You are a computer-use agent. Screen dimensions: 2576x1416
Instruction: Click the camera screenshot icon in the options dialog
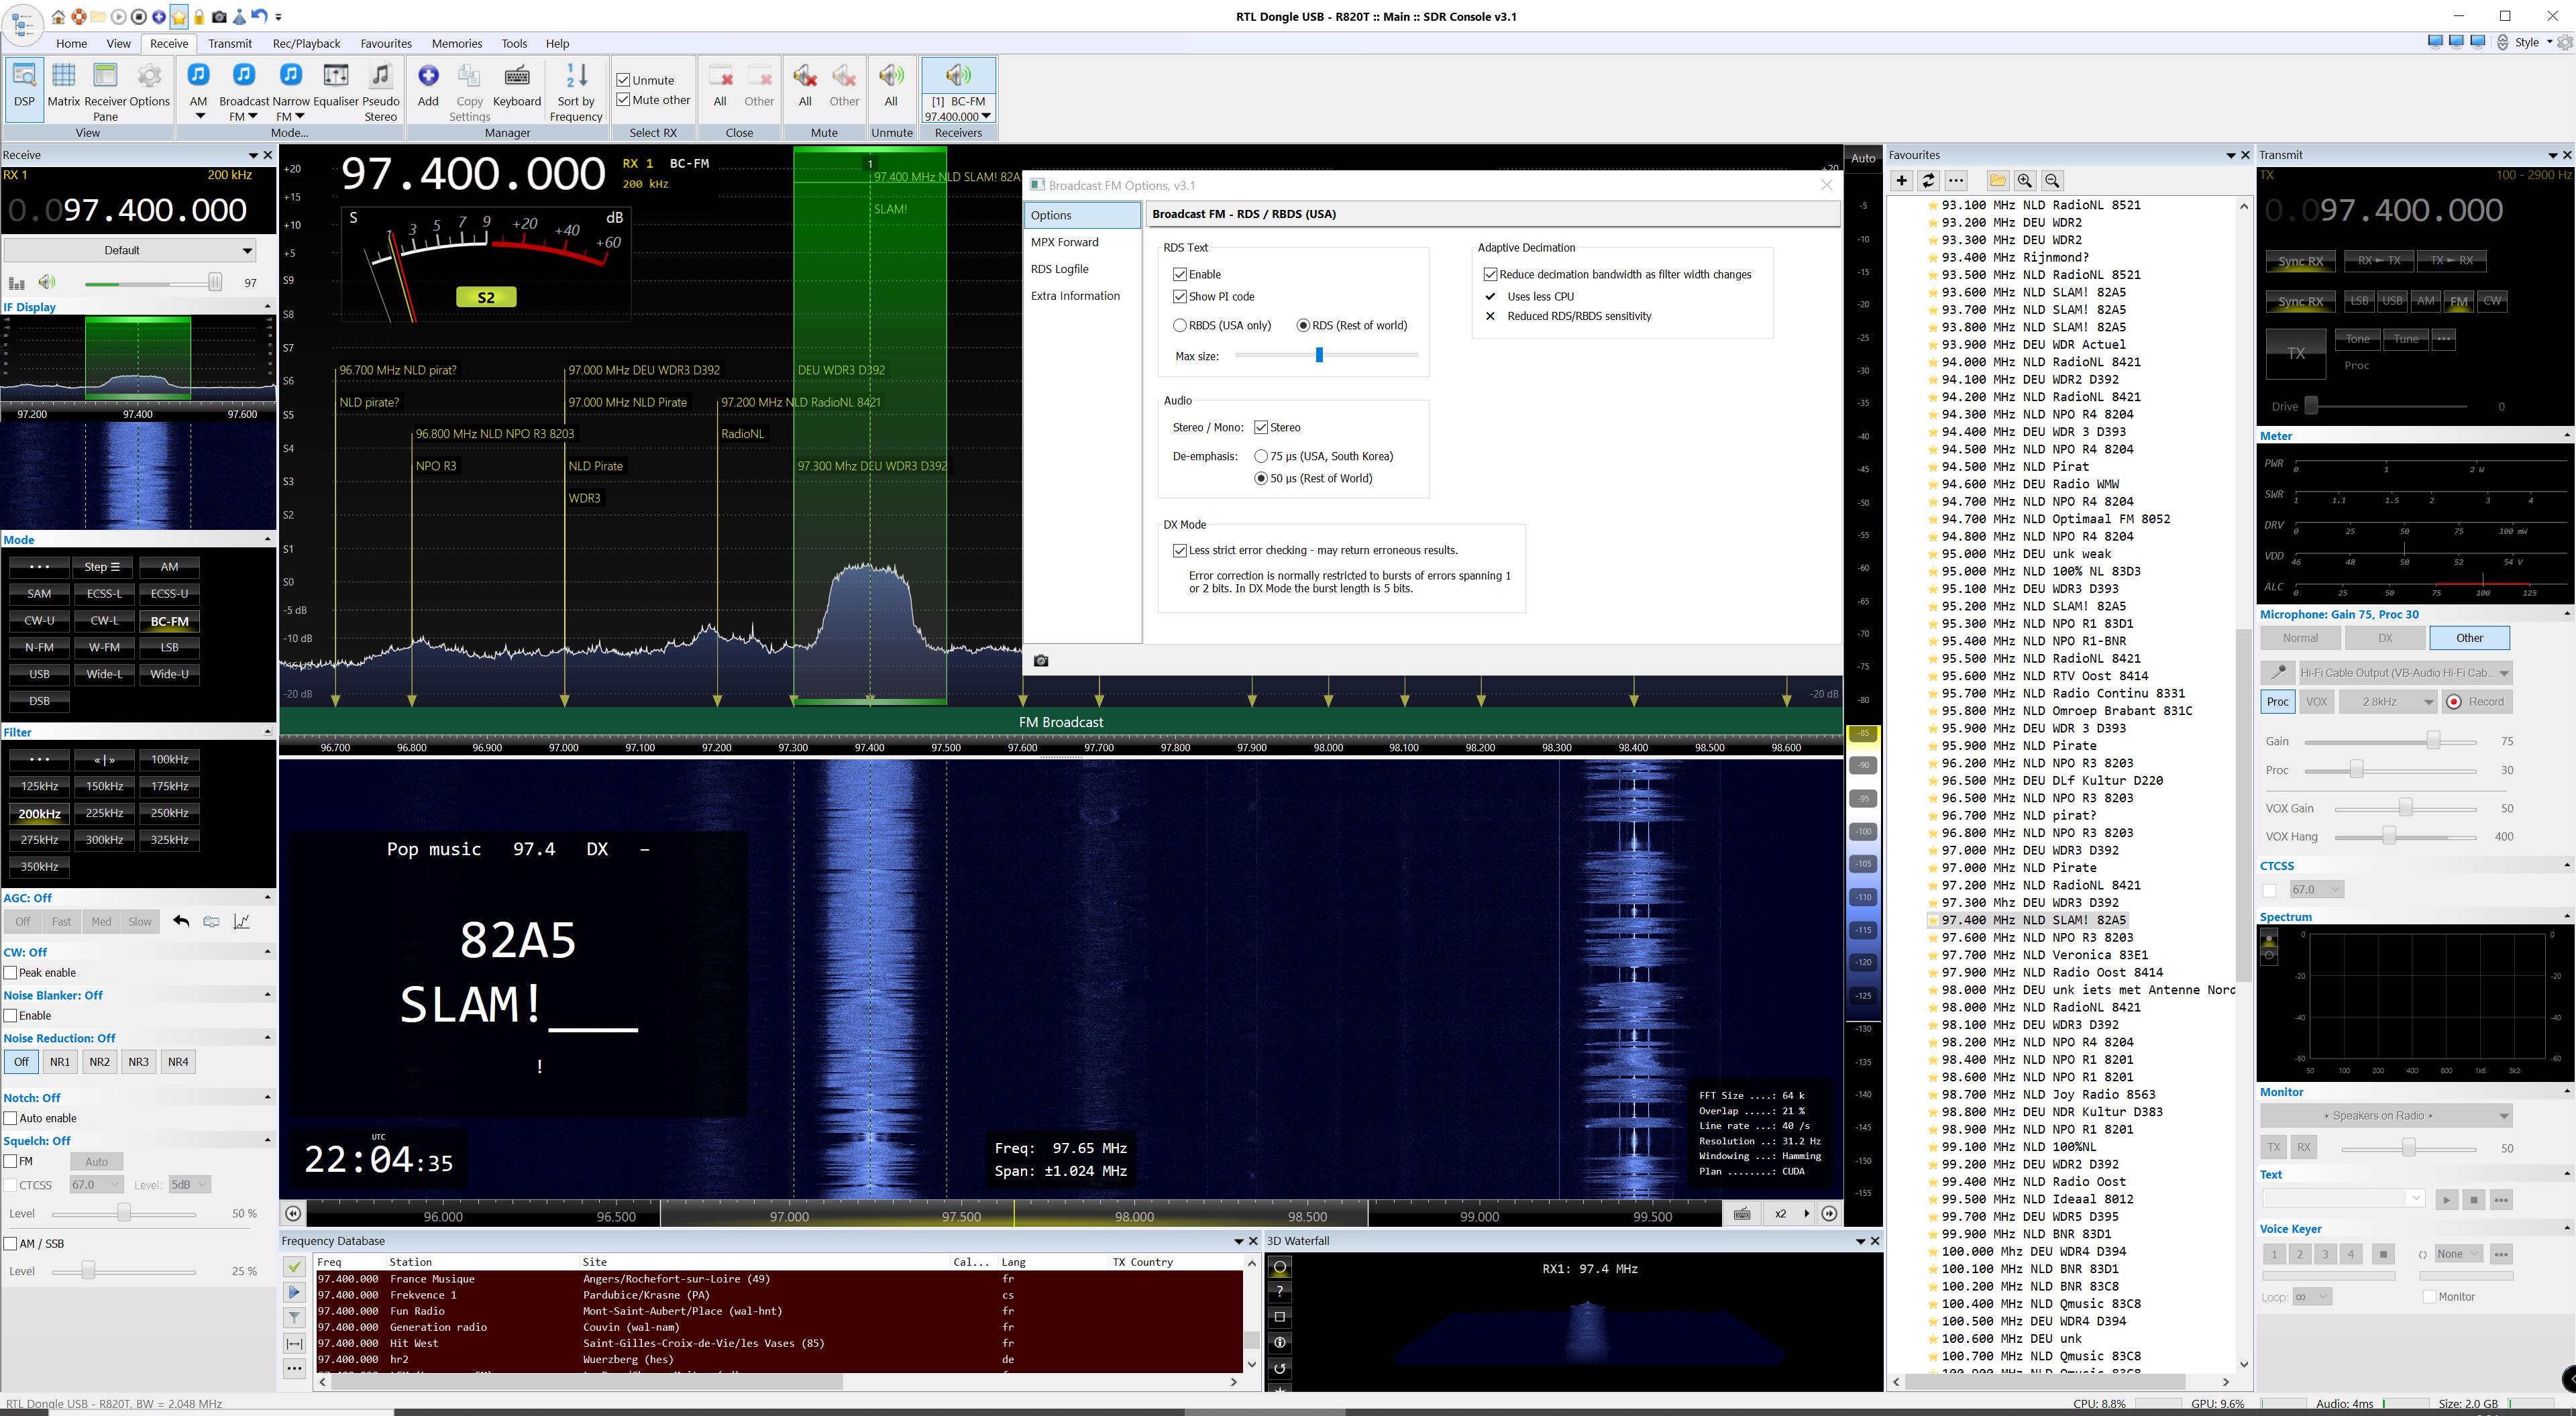(1041, 661)
